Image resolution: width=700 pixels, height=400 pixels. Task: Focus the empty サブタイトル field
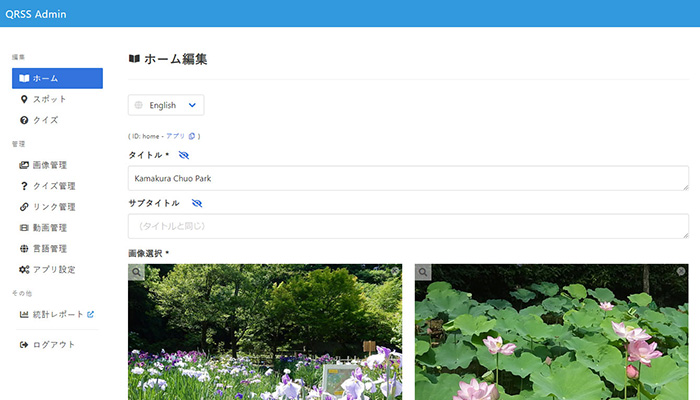click(x=408, y=226)
